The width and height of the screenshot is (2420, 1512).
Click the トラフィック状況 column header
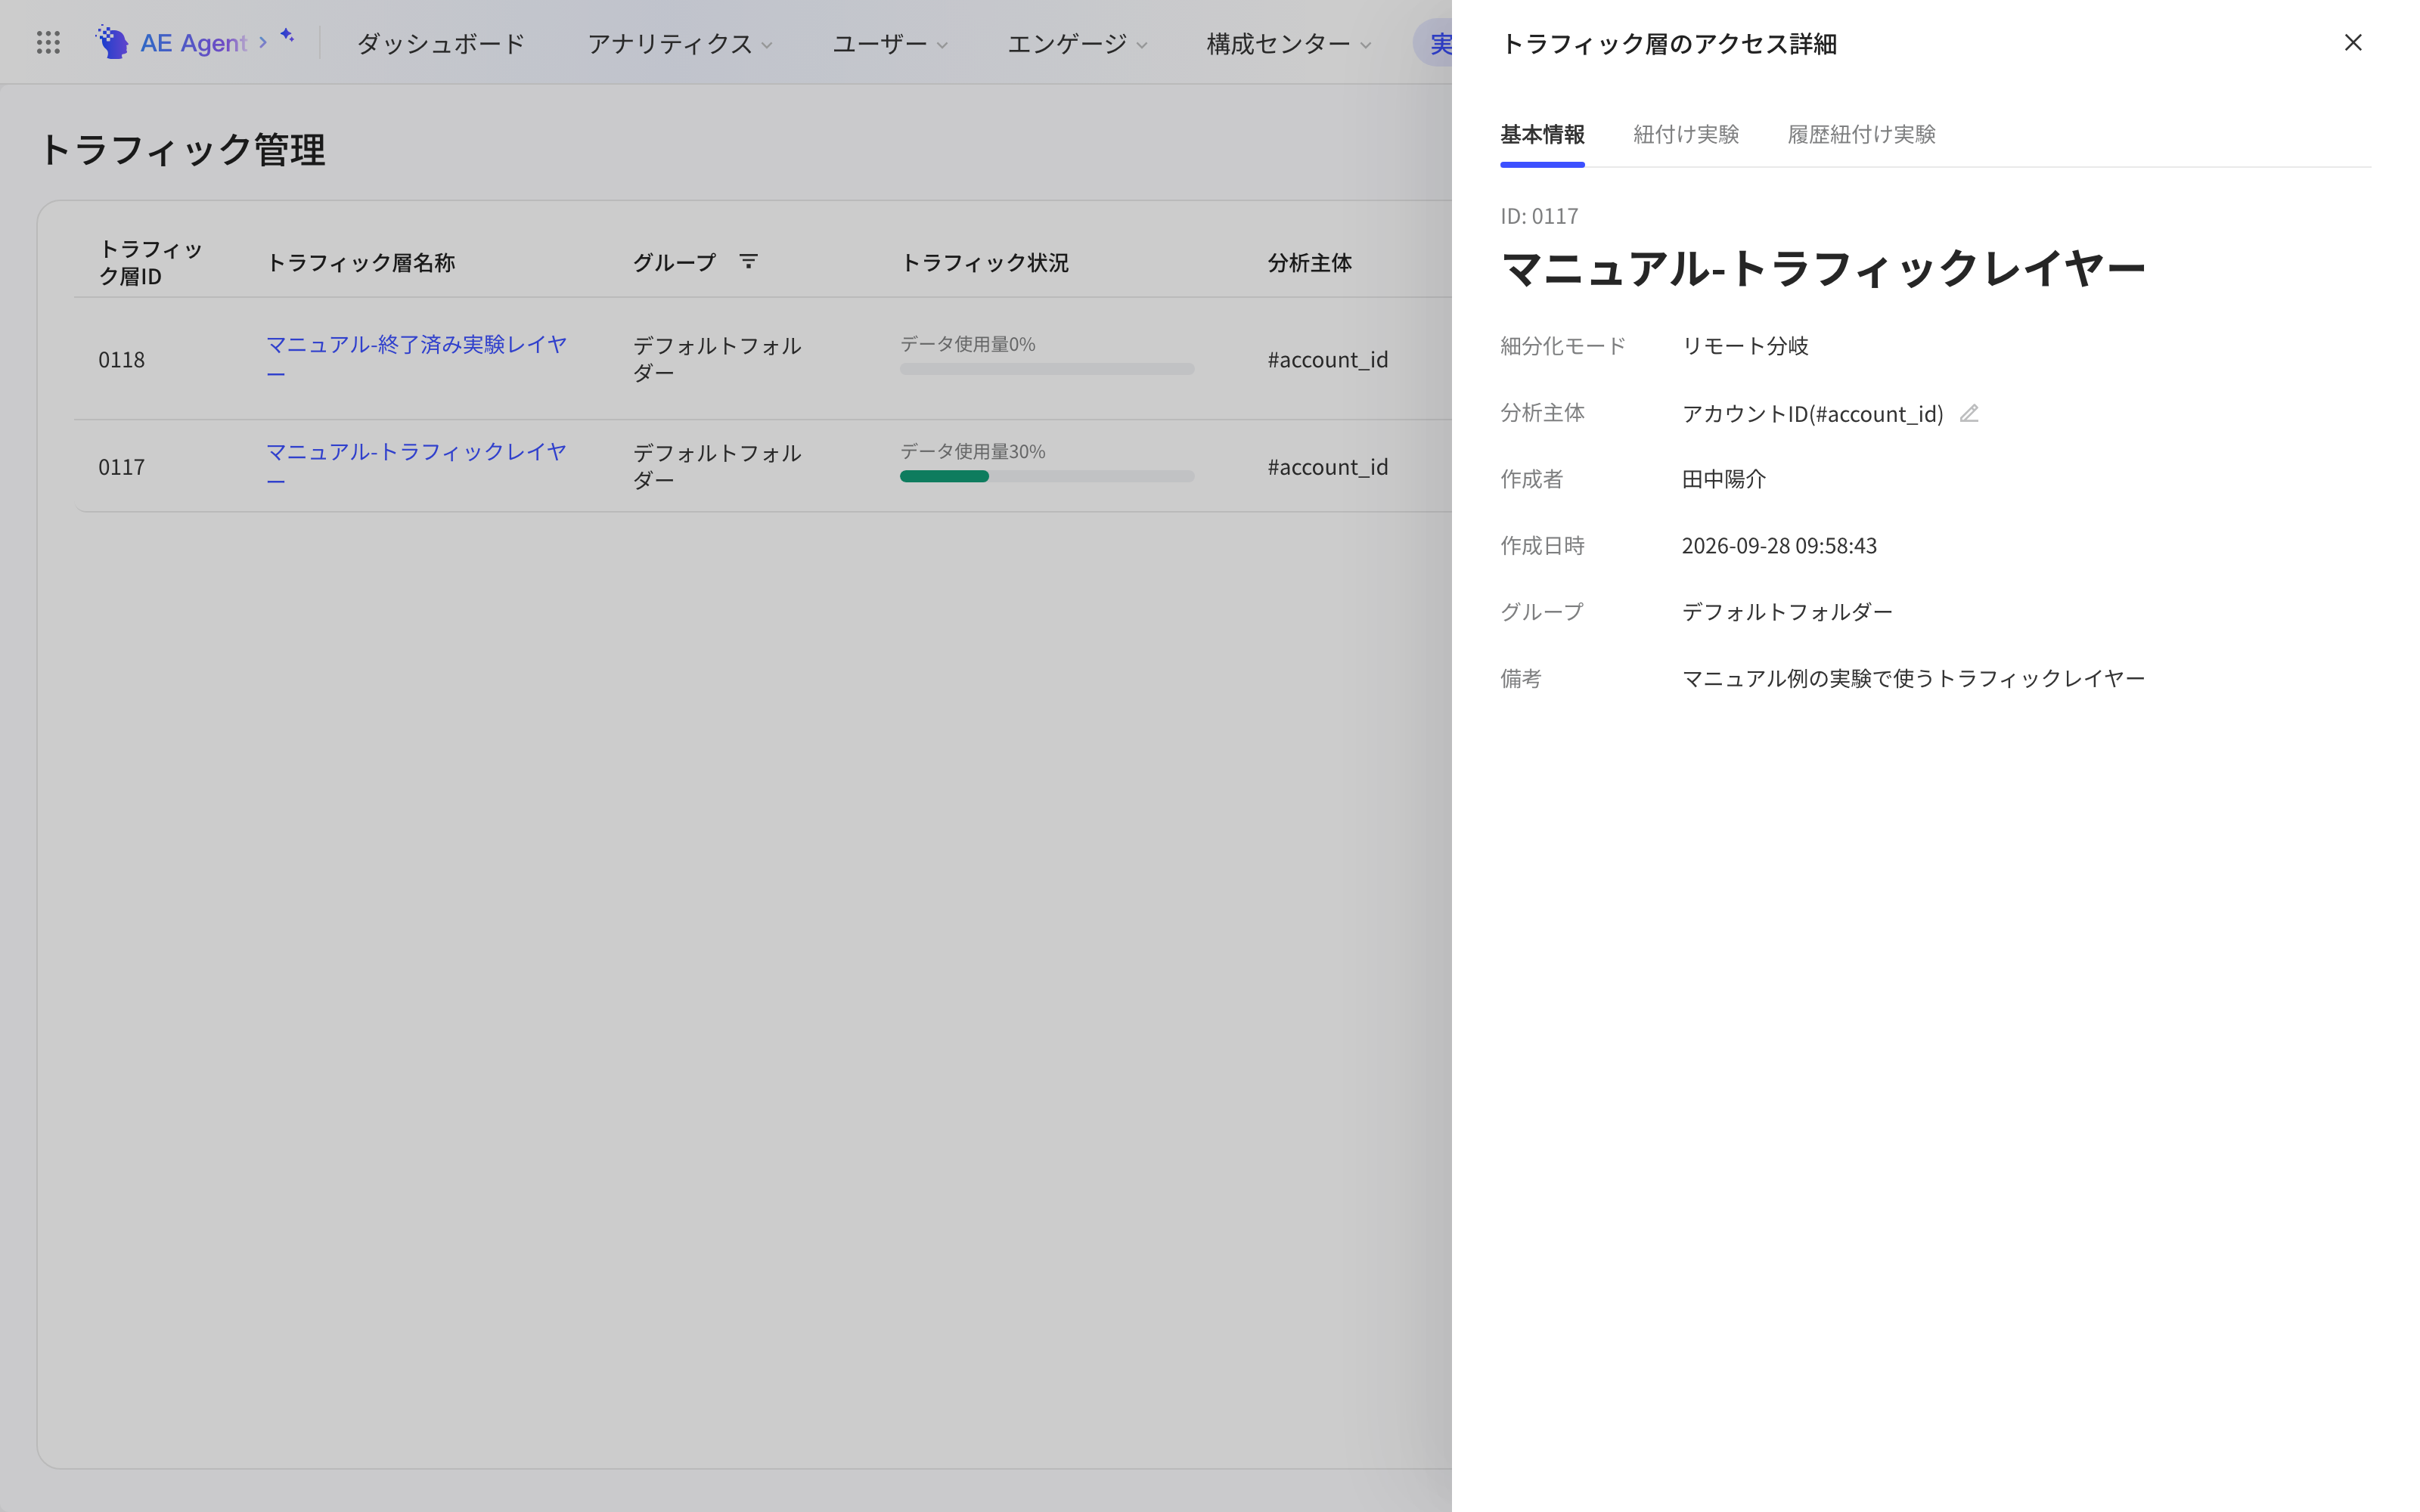tap(985, 262)
